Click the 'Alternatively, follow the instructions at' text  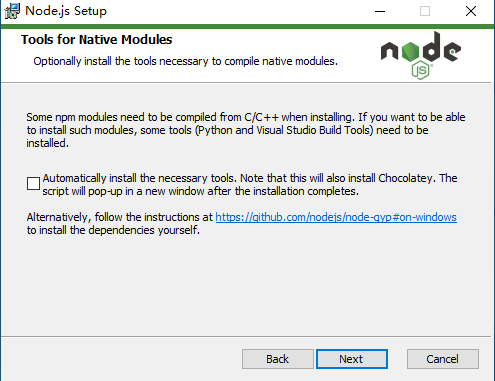pos(120,217)
